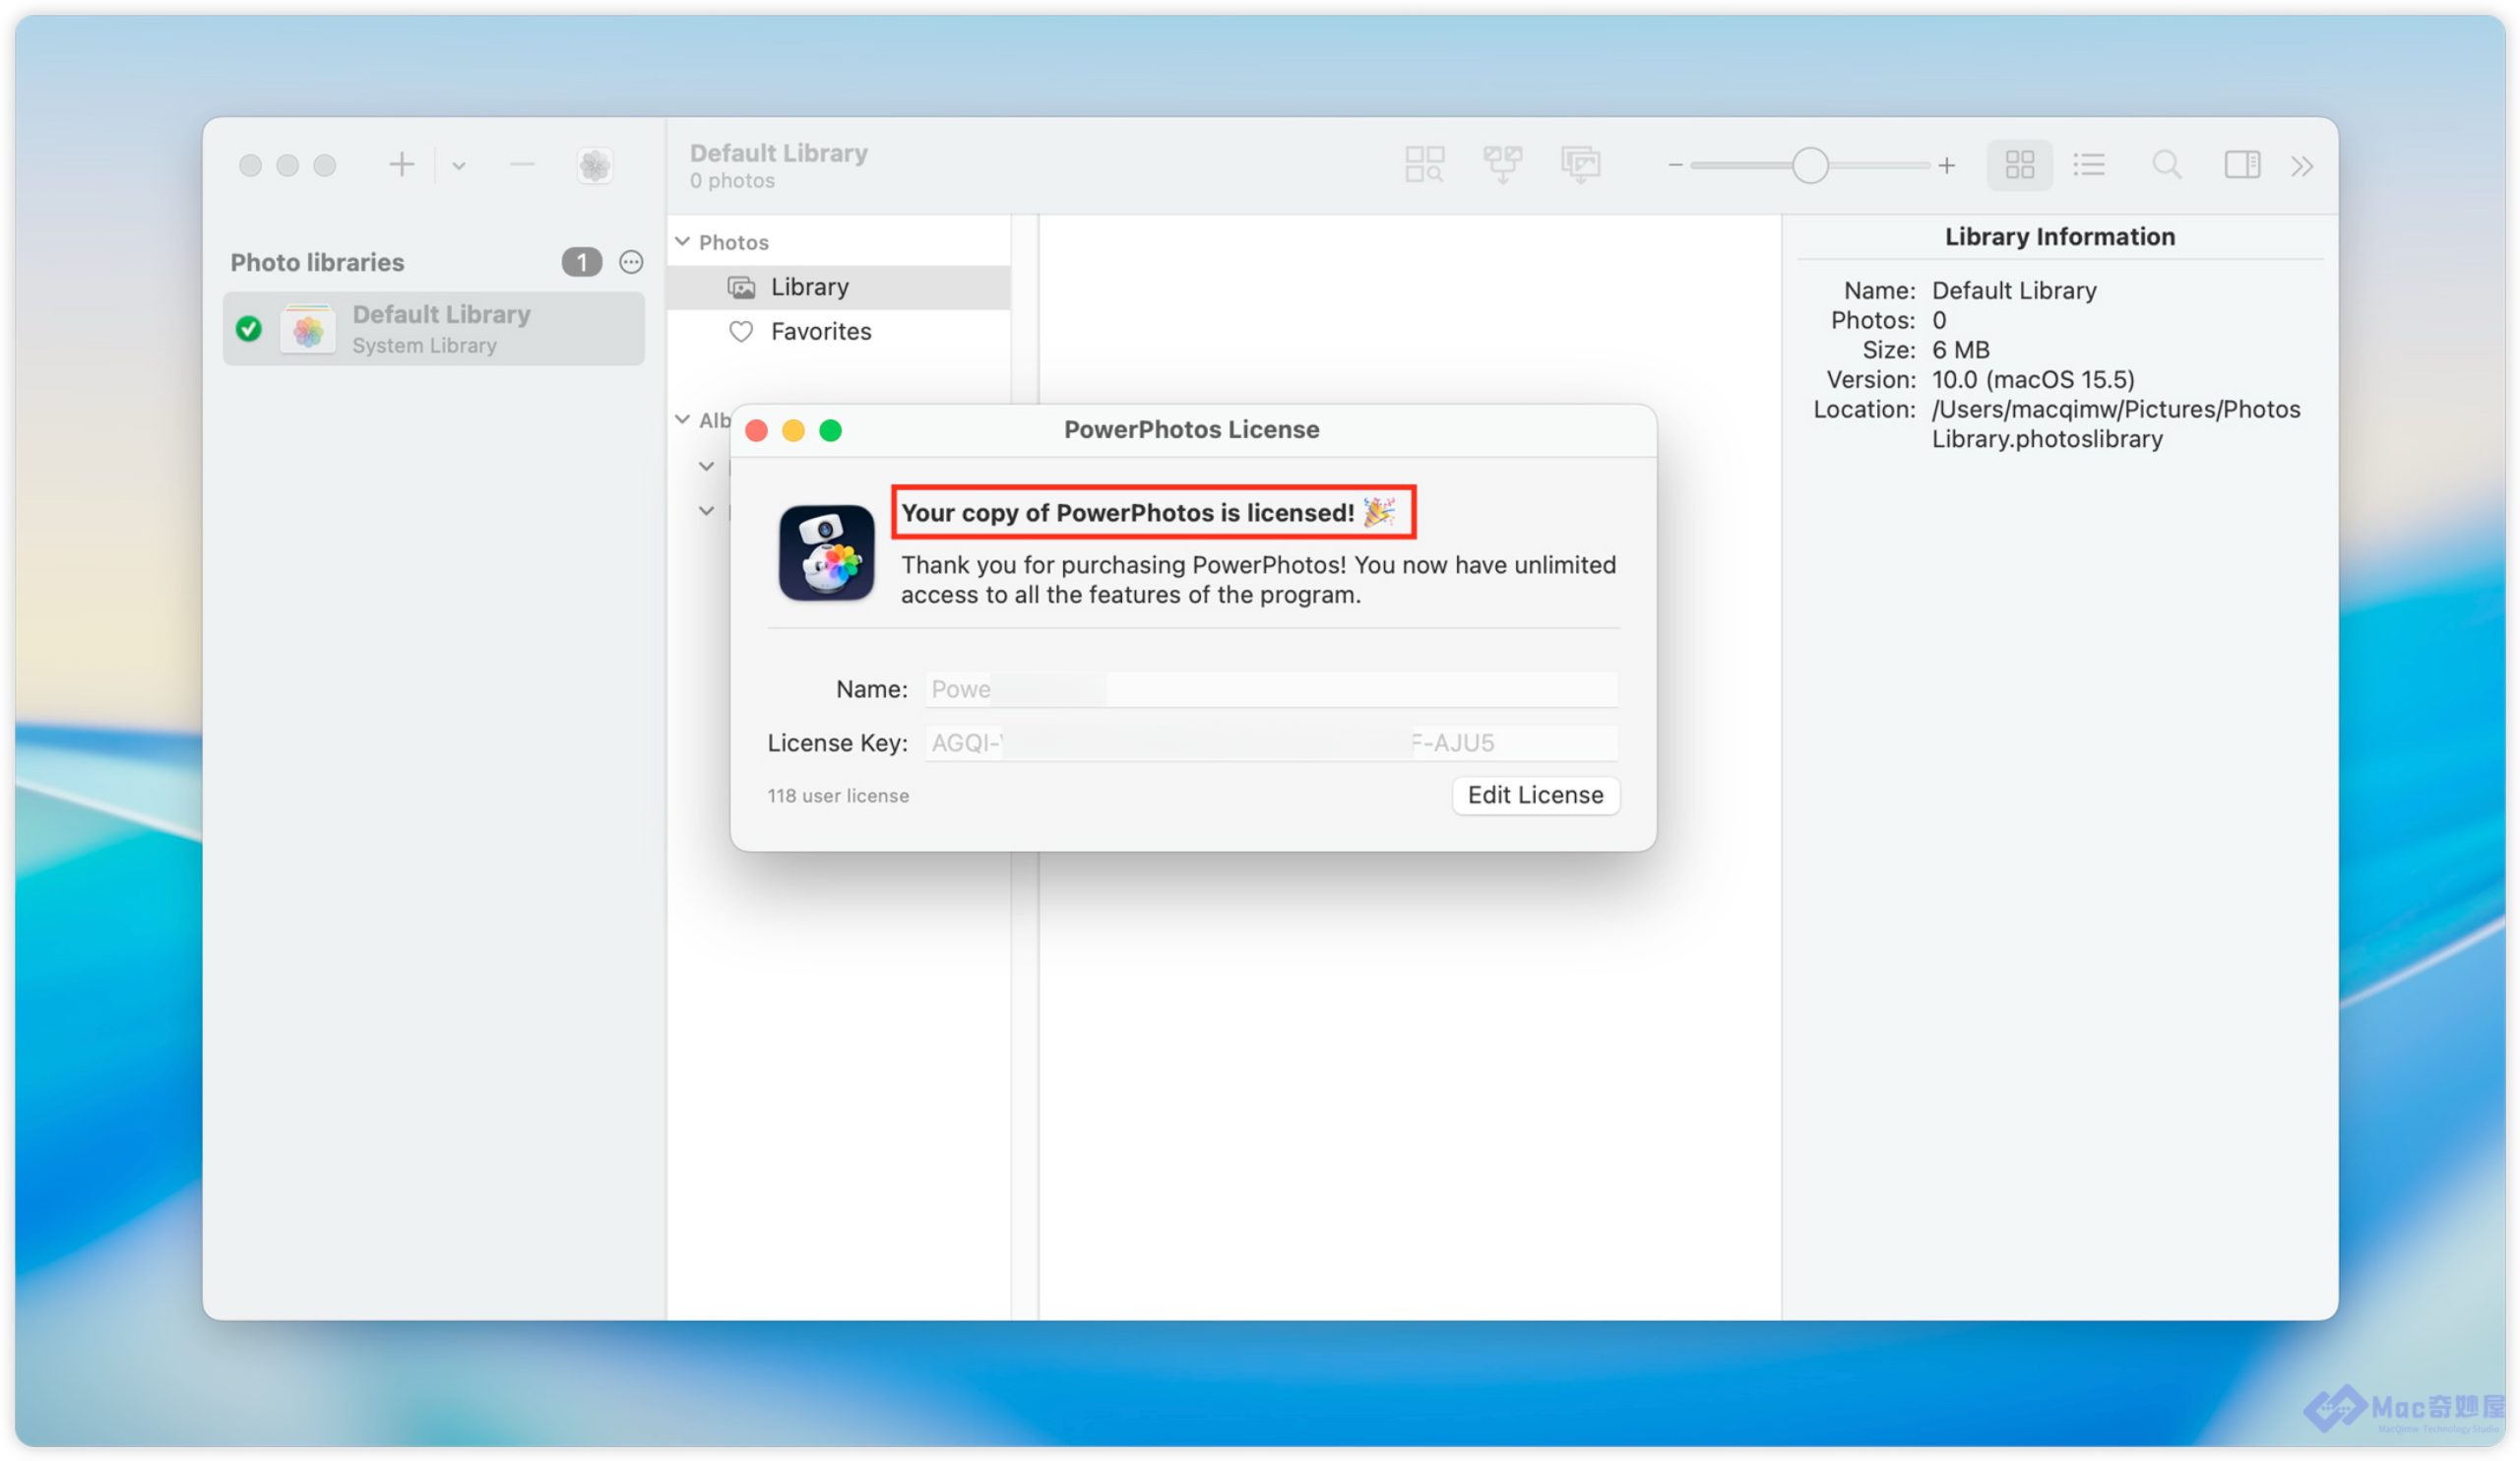The width and height of the screenshot is (2520, 1461).
Task: Select Library in the sidebar
Action: pos(809,287)
